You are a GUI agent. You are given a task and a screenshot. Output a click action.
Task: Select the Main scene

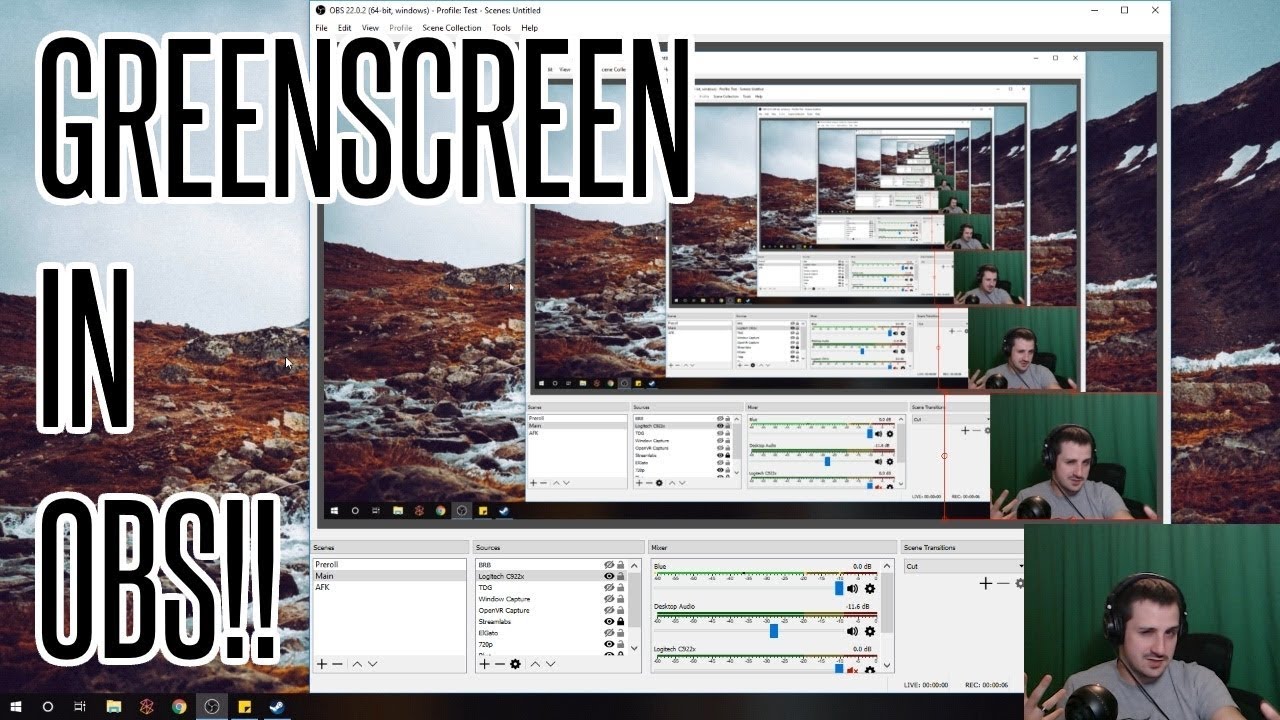389,576
